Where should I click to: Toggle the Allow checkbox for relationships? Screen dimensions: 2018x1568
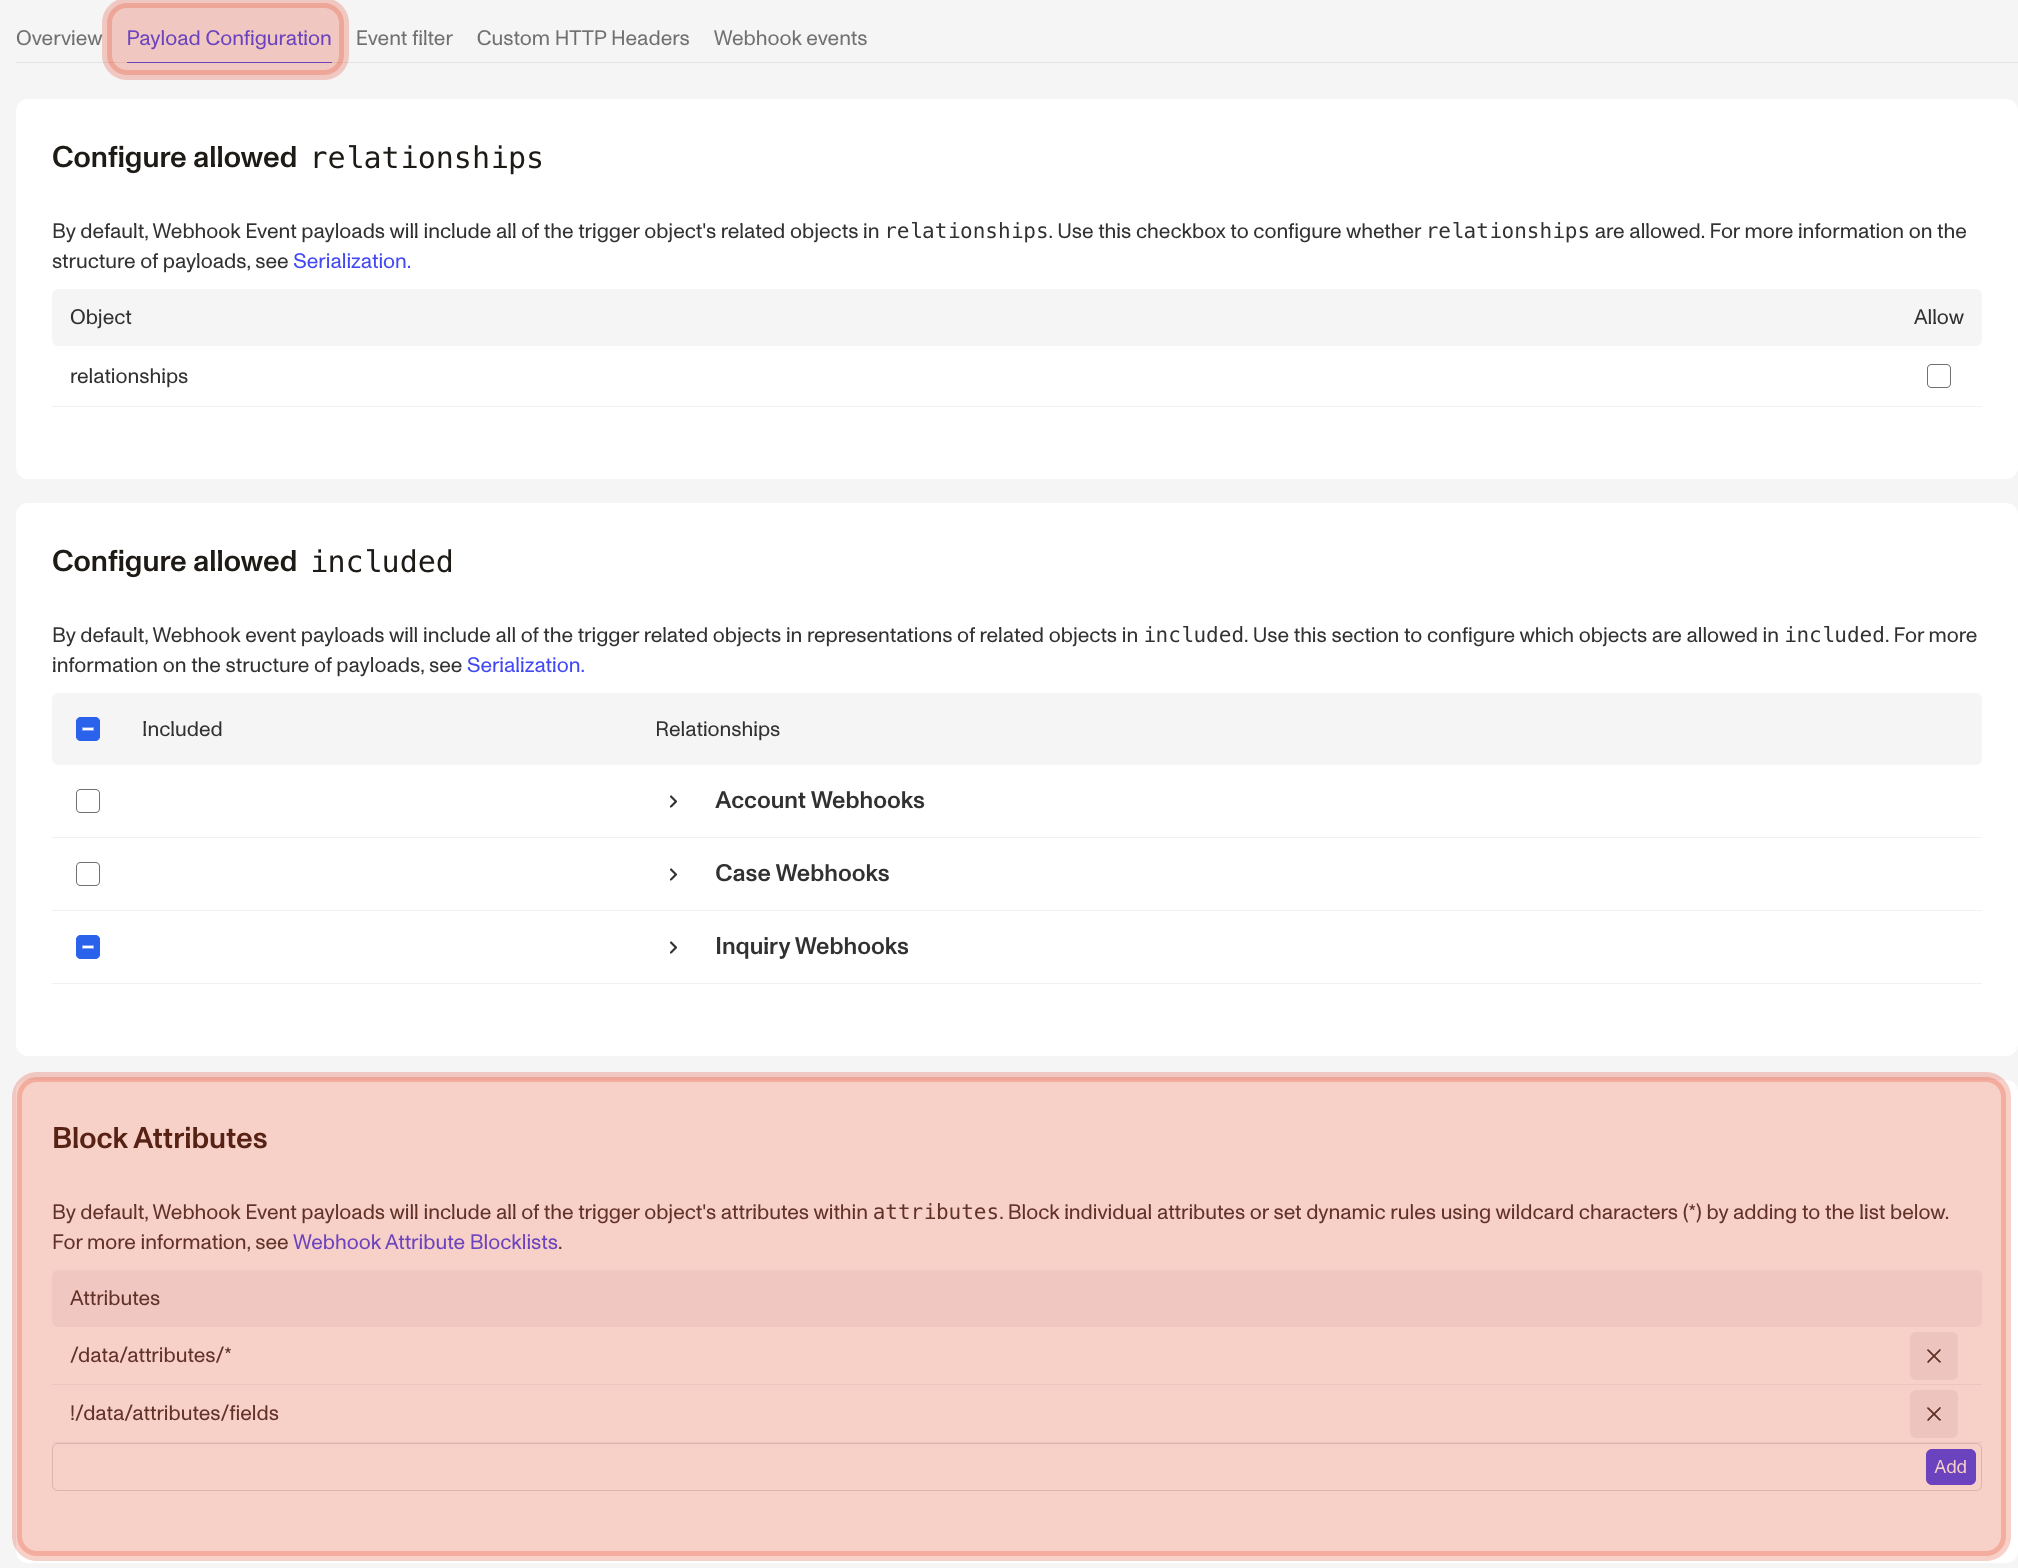[x=1938, y=376]
